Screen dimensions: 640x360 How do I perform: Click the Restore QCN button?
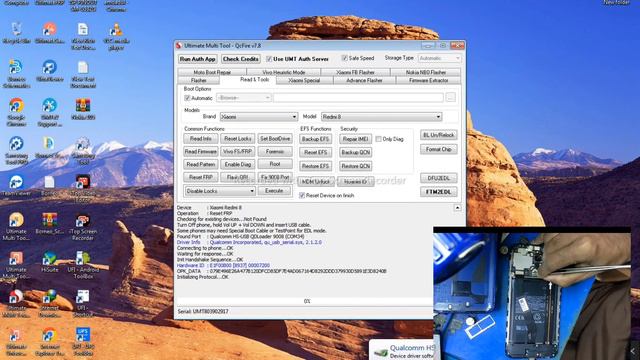[x=356, y=166]
